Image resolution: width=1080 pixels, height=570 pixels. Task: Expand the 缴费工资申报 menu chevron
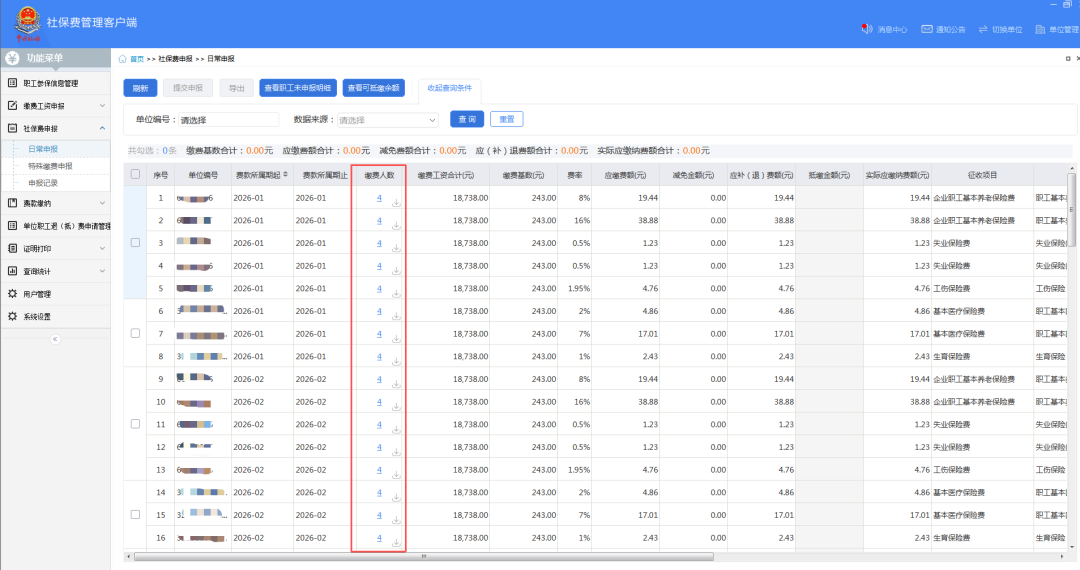[102, 105]
